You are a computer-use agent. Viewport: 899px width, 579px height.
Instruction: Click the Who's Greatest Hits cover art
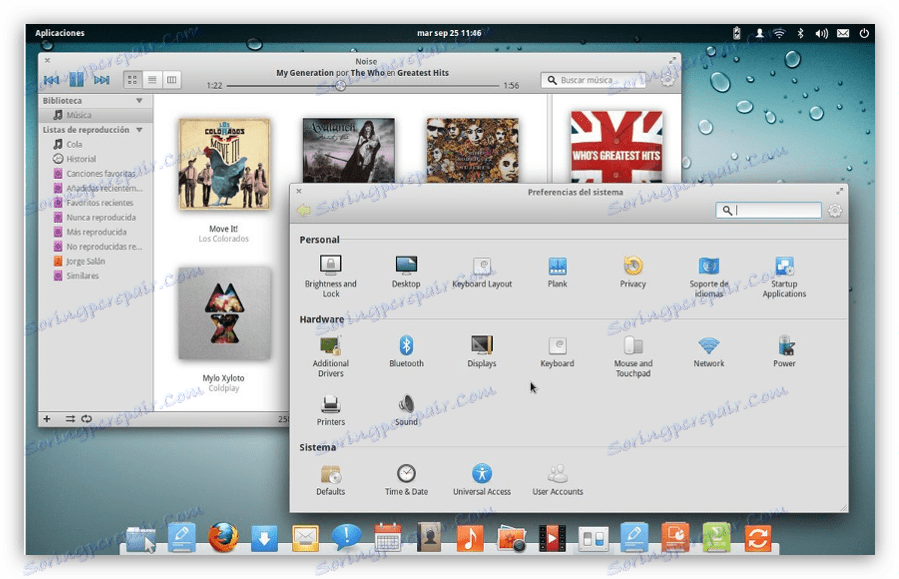tap(616, 147)
